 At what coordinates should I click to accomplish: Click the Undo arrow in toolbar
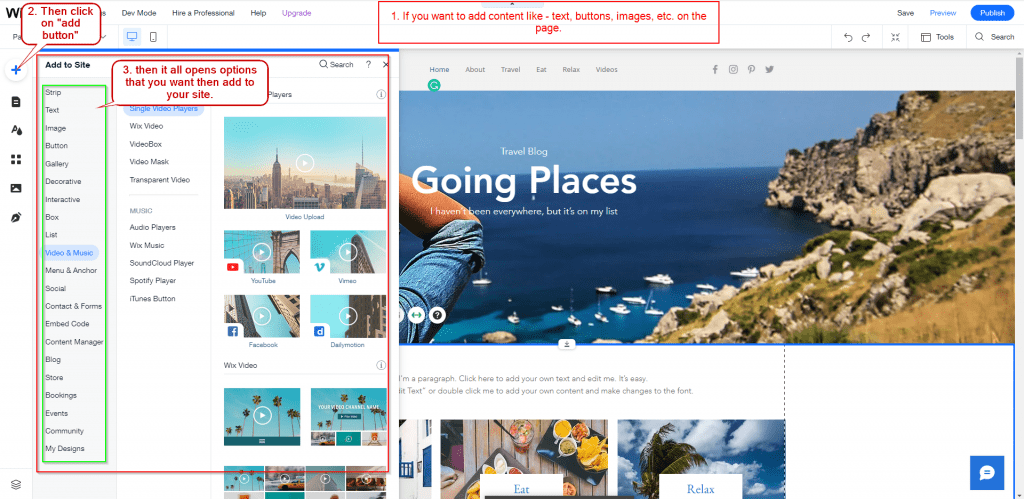point(848,37)
